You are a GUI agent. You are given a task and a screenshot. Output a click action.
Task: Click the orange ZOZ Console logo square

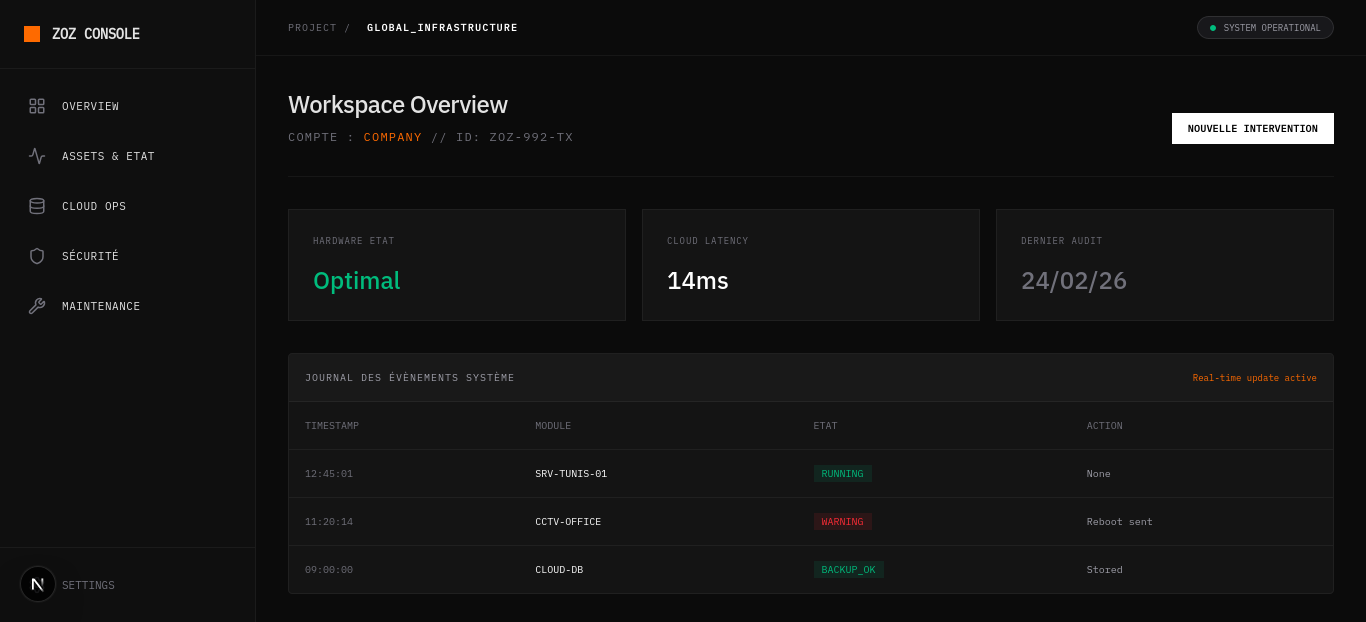coord(33,33)
